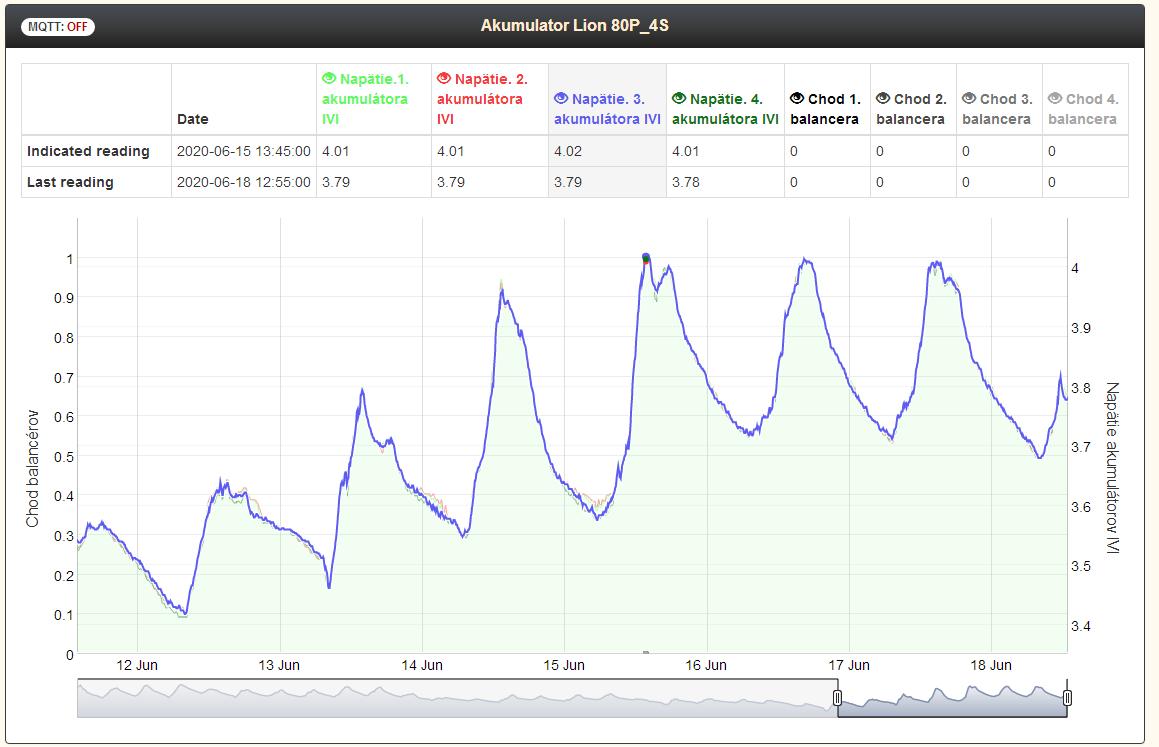Click eye icon for Napätie 2 akumulátora
This screenshot has width=1159, height=747.
(x=444, y=79)
